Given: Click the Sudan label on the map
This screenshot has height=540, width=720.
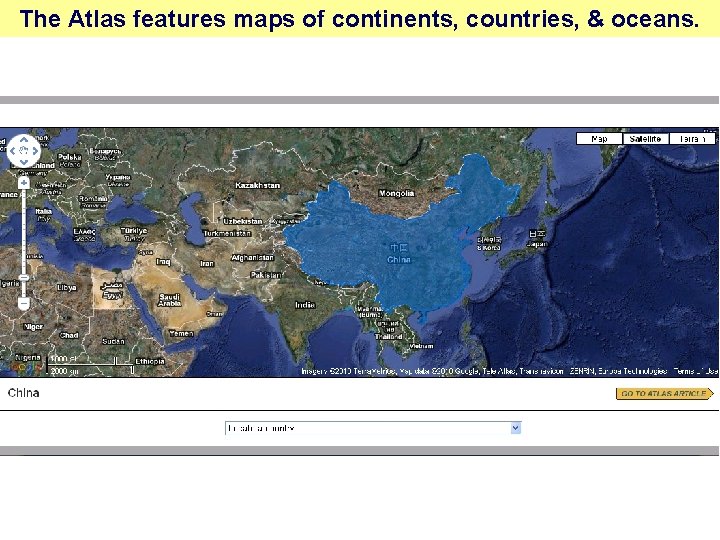Looking at the screenshot, I should (x=113, y=342).
